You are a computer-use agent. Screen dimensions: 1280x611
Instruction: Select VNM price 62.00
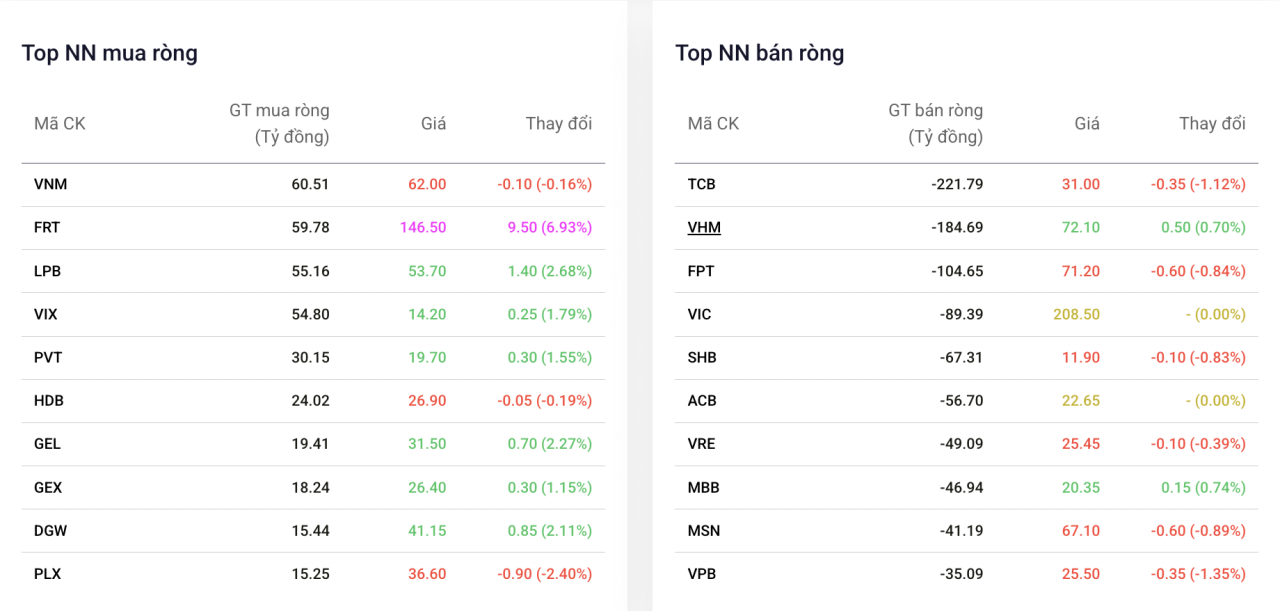427,184
